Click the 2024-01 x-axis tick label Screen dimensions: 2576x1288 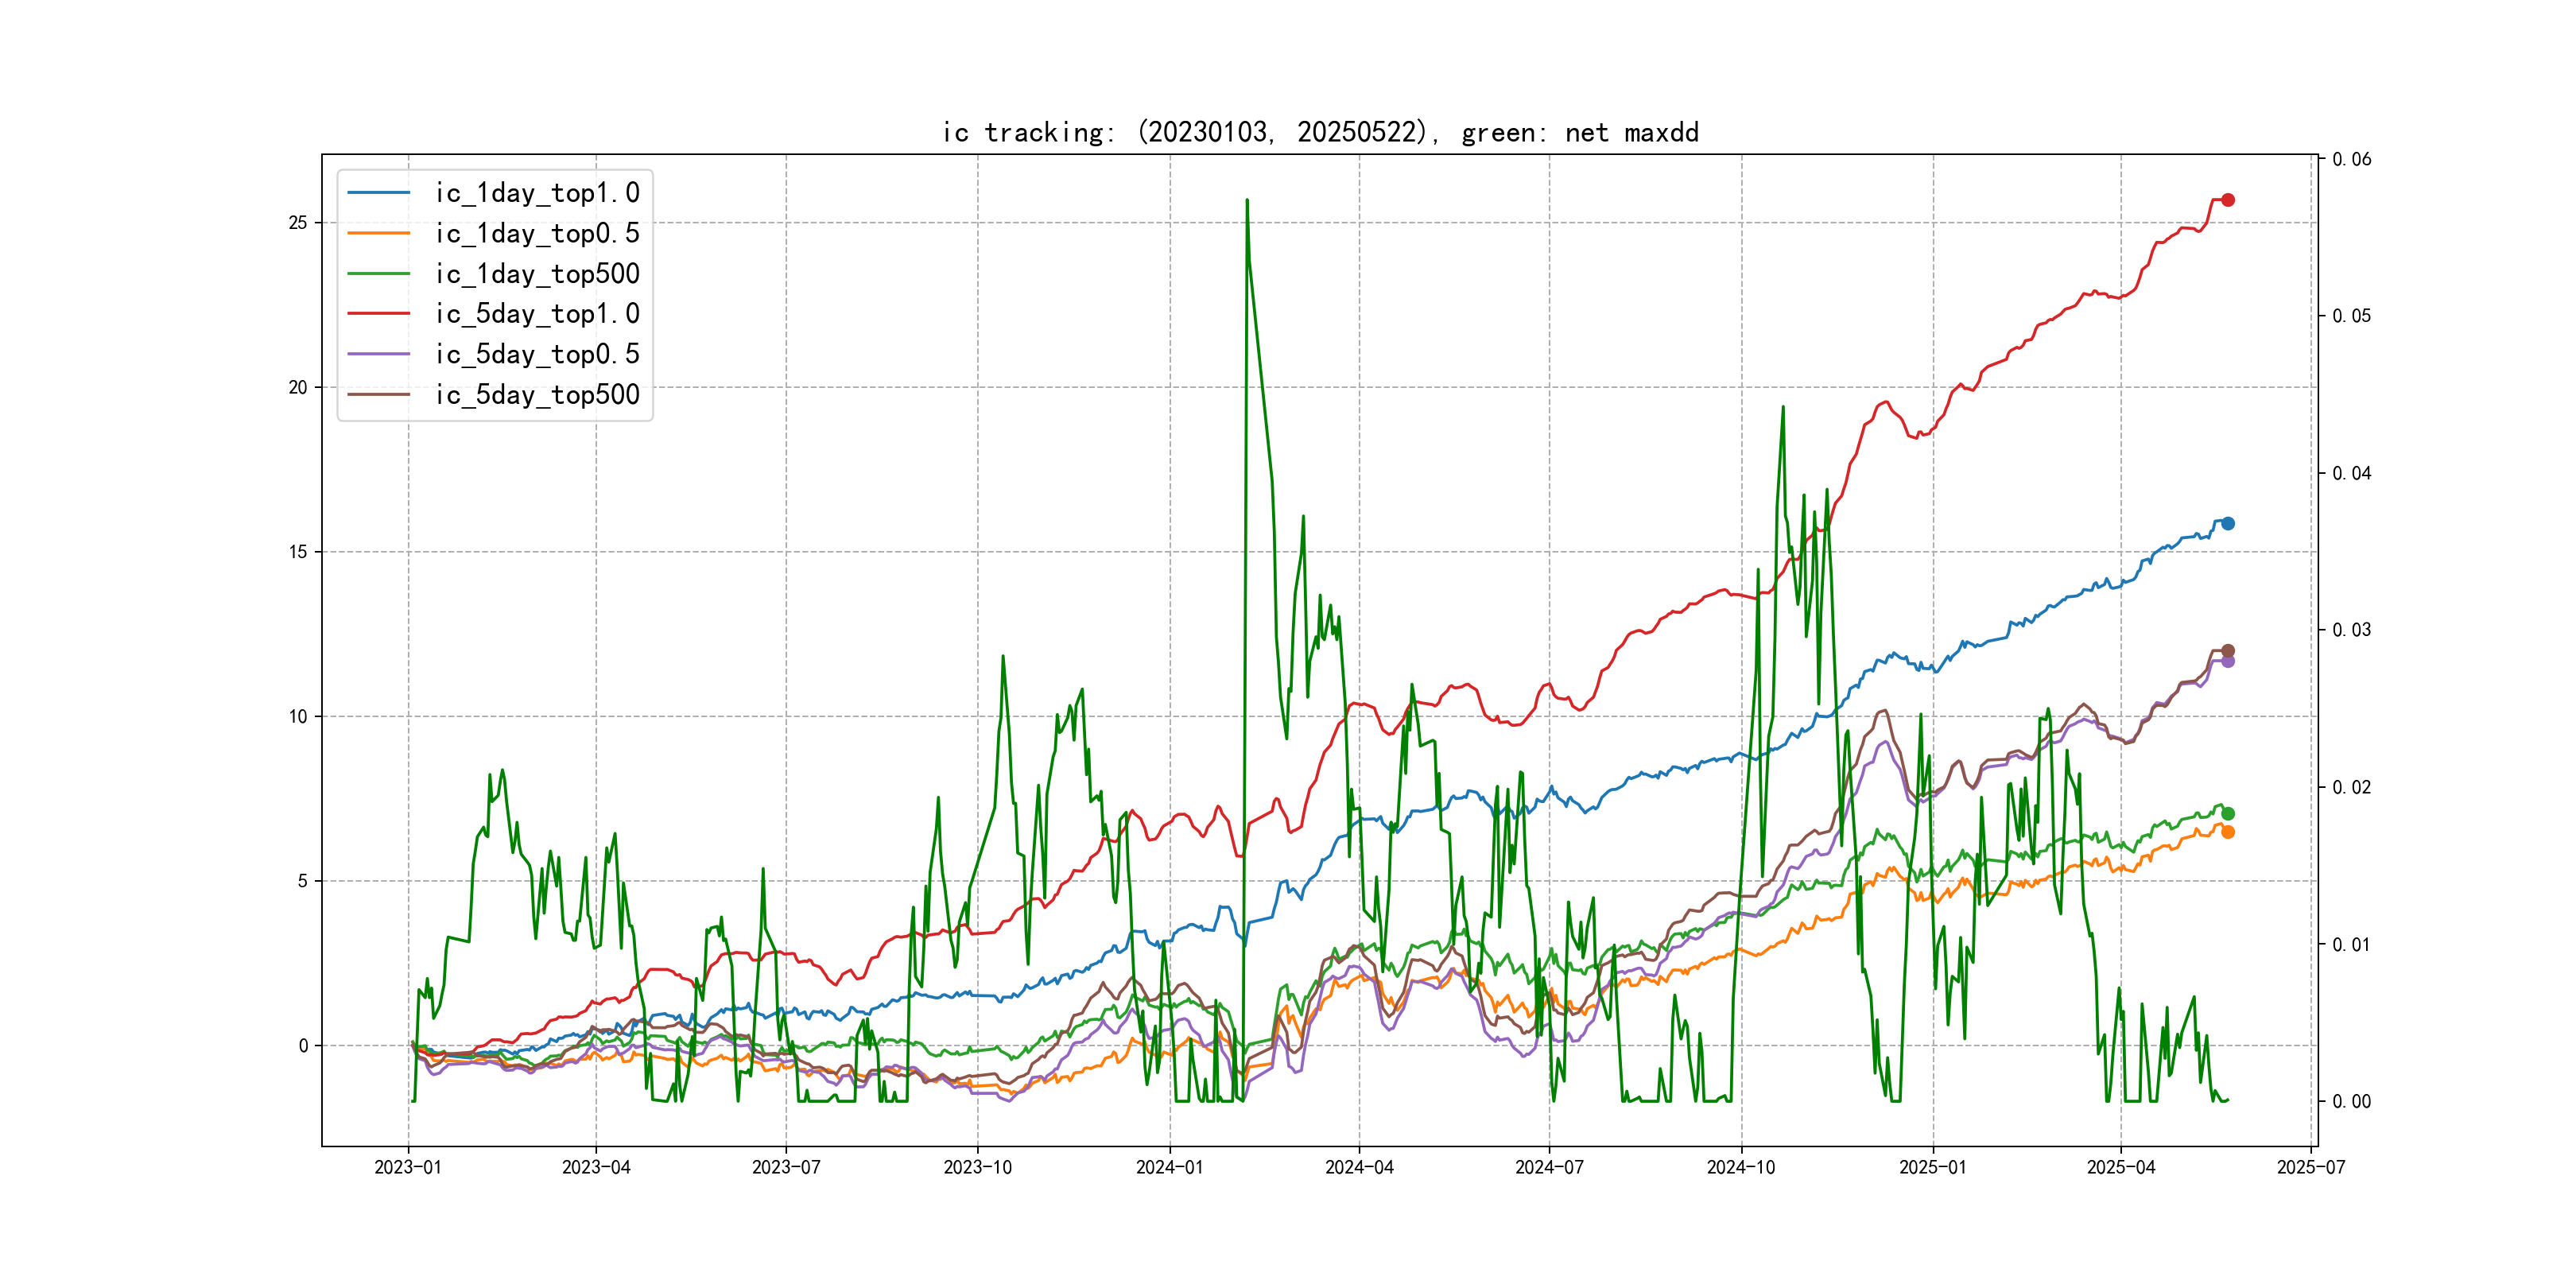tap(1169, 1167)
